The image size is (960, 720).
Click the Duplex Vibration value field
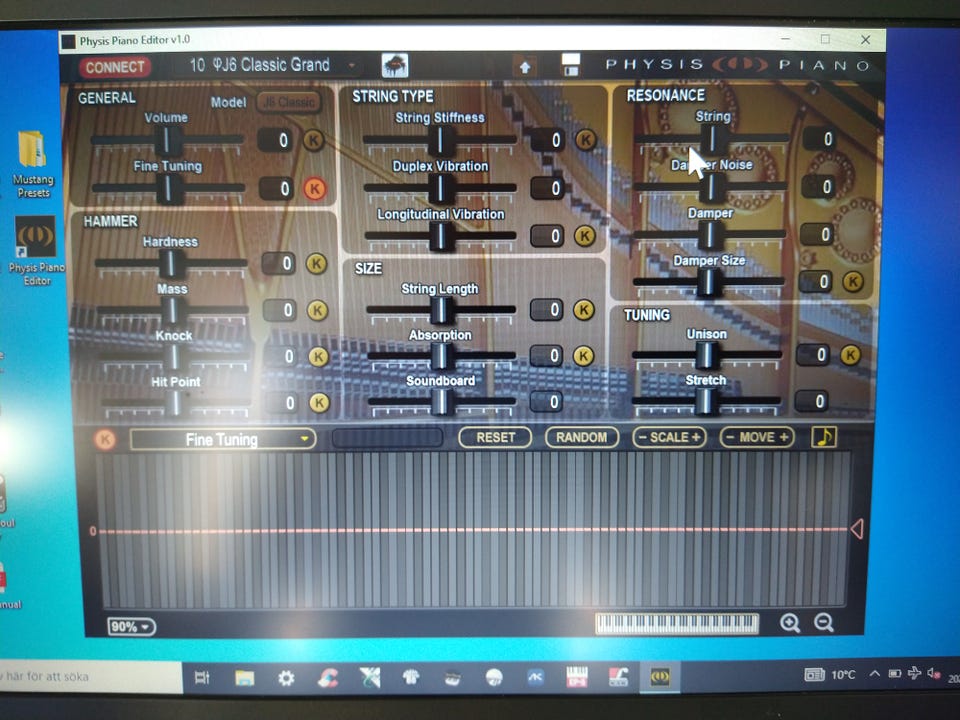[547, 188]
